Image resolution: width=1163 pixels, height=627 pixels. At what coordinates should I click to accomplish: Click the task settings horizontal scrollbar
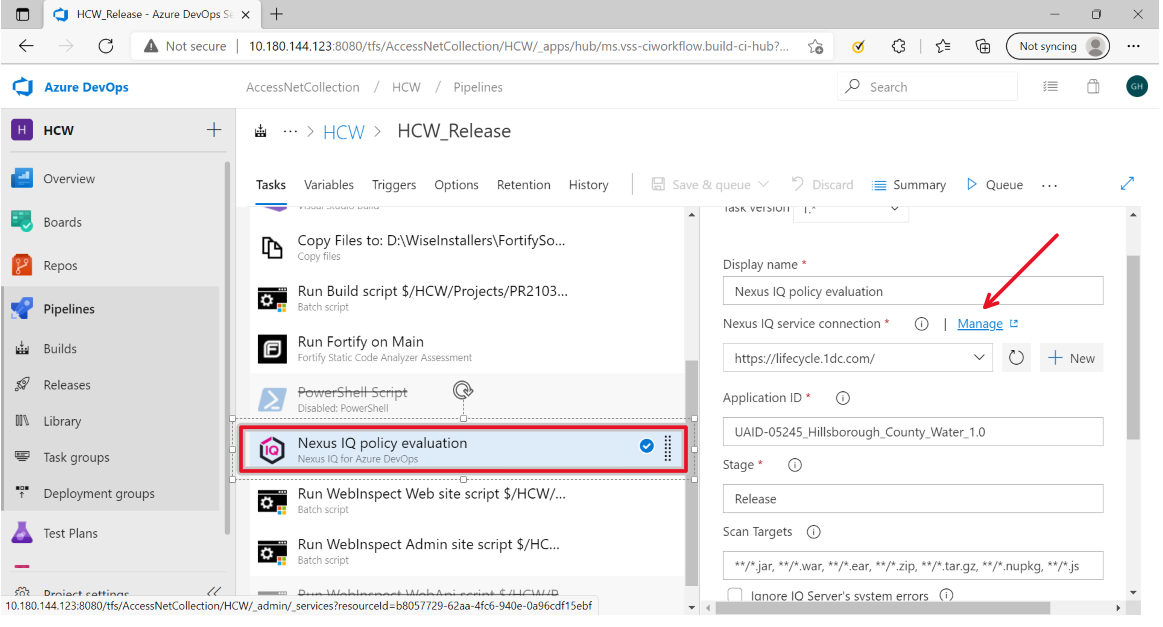tap(883, 608)
